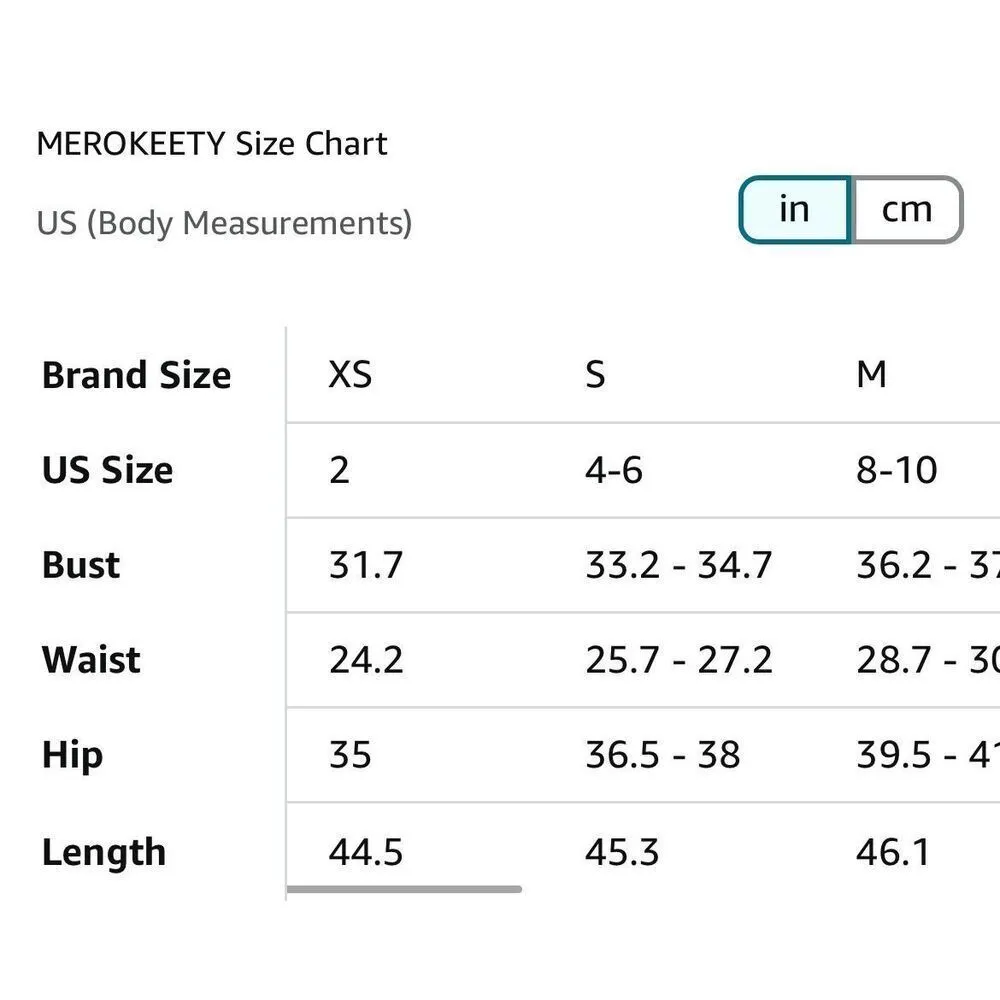Image resolution: width=1000 pixels, height=1000 pixels.
Task: Click the Bust row label
Action: (81, 565)
